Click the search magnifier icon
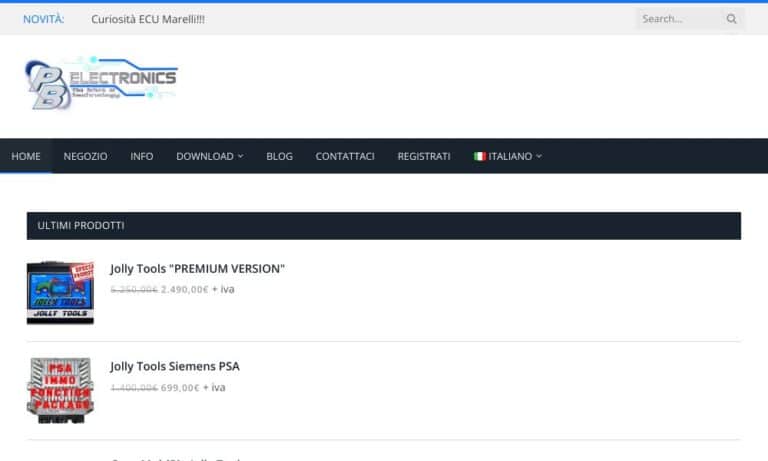 [x=731, y=19]
